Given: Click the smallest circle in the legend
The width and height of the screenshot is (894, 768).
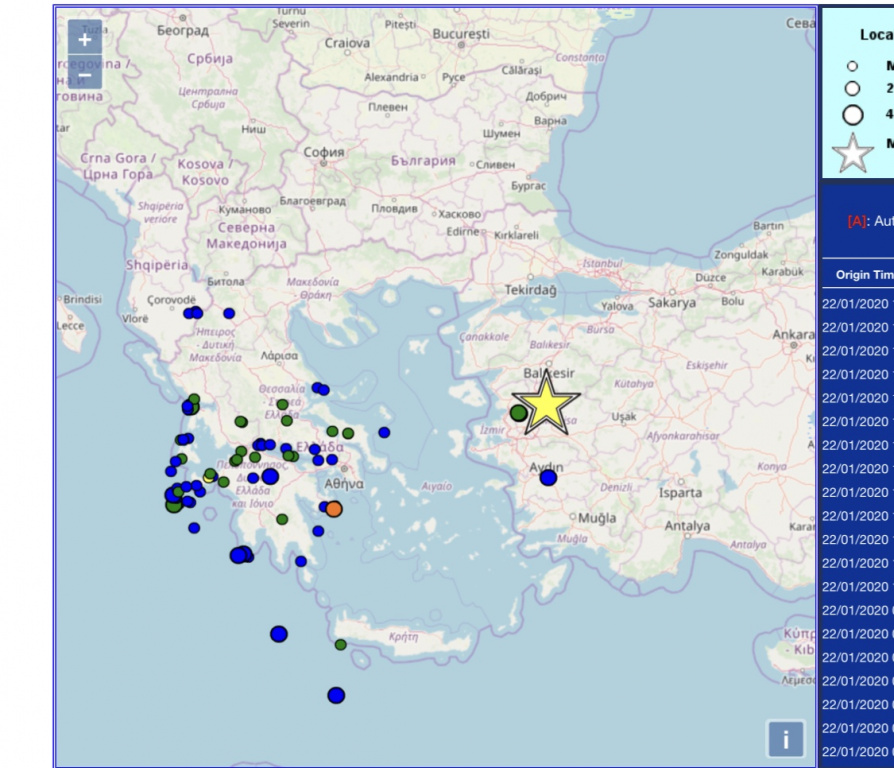Looking at the screenshot, I should tap(852, 66).
